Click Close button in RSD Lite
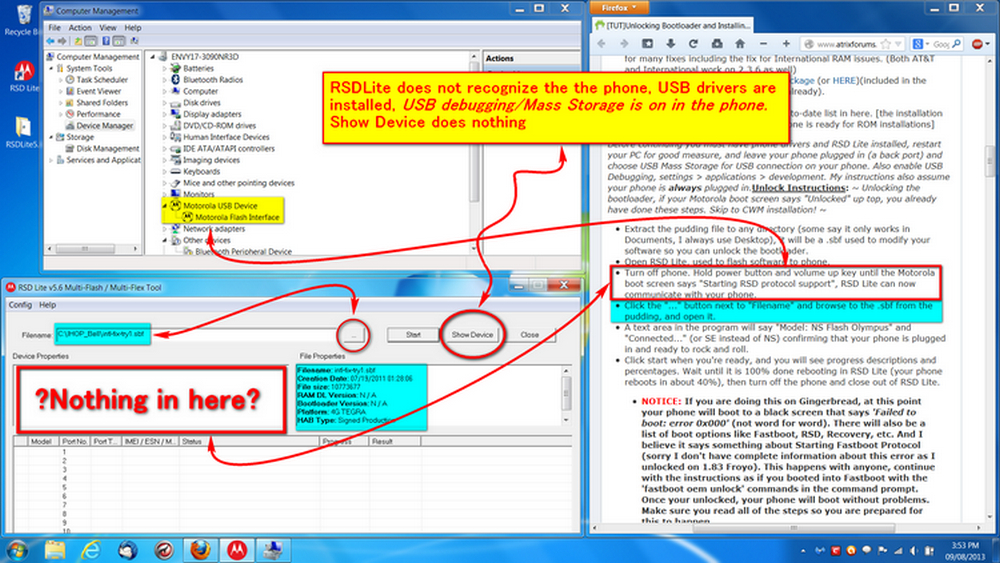1000x563 pixels. [529, 335]
